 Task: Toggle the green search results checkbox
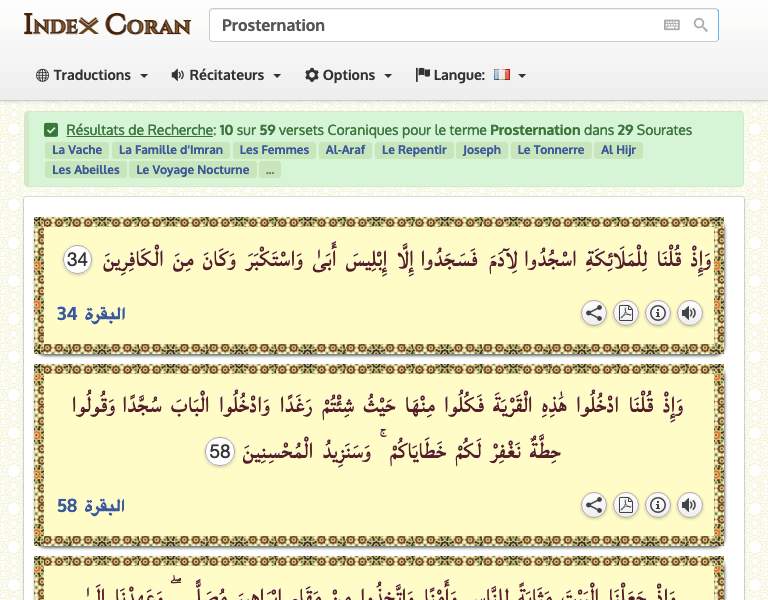(x=51, y=130)
